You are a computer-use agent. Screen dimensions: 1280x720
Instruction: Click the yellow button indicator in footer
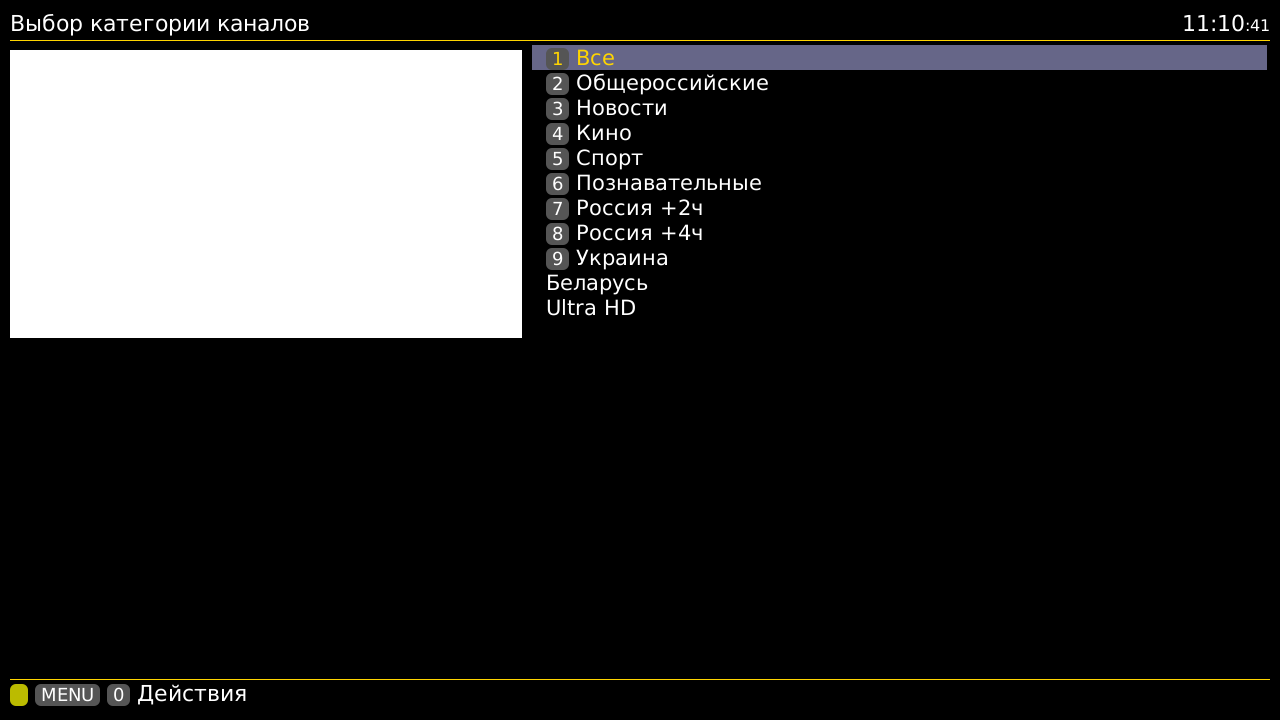19,695
